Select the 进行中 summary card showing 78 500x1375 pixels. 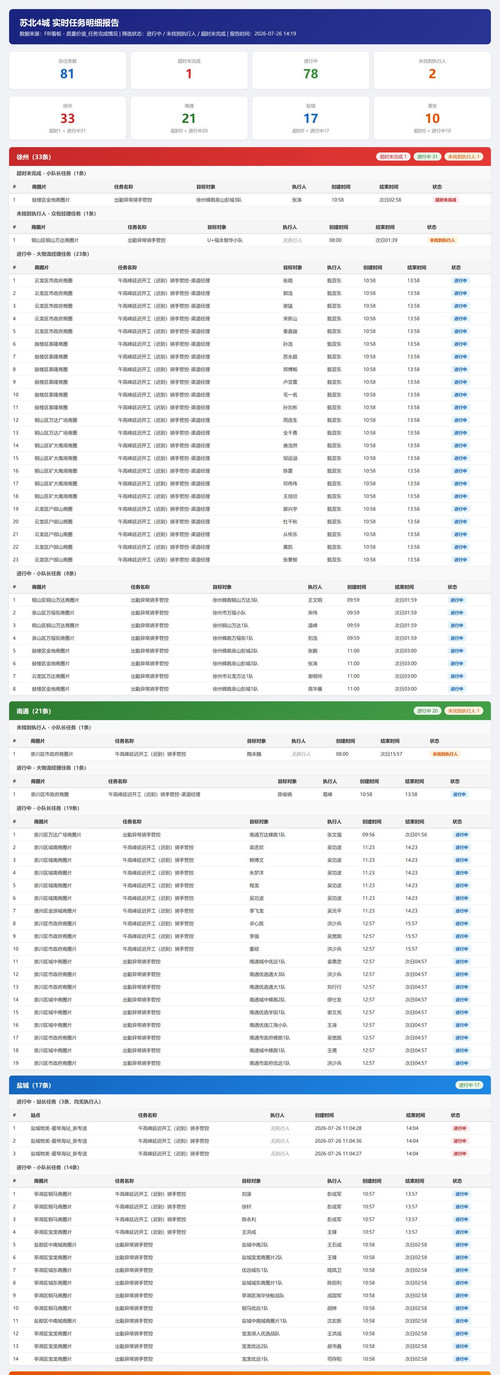pyautogui.click(x=311, y=69)
